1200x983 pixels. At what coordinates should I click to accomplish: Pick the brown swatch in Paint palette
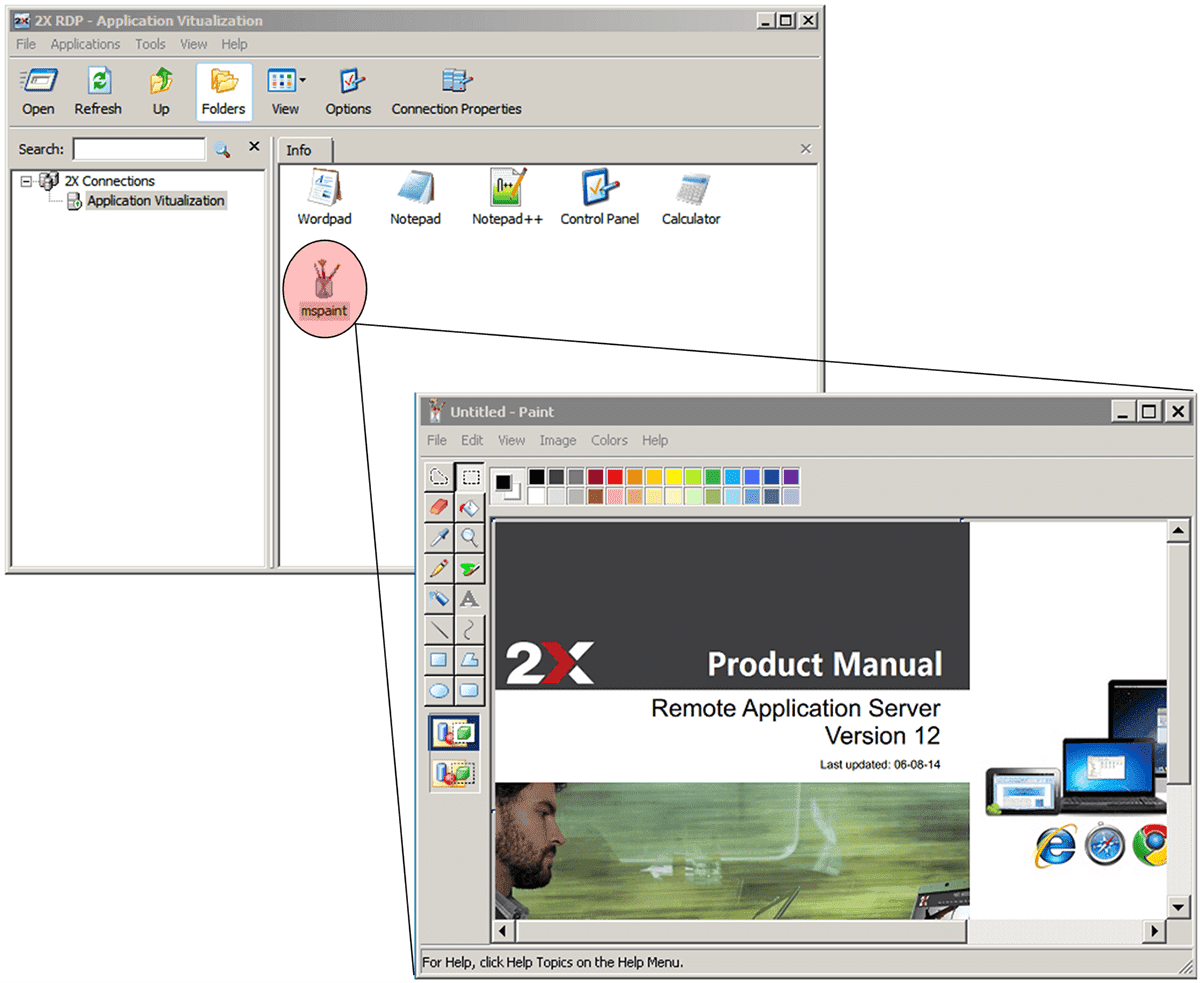(x=596, y=496)
